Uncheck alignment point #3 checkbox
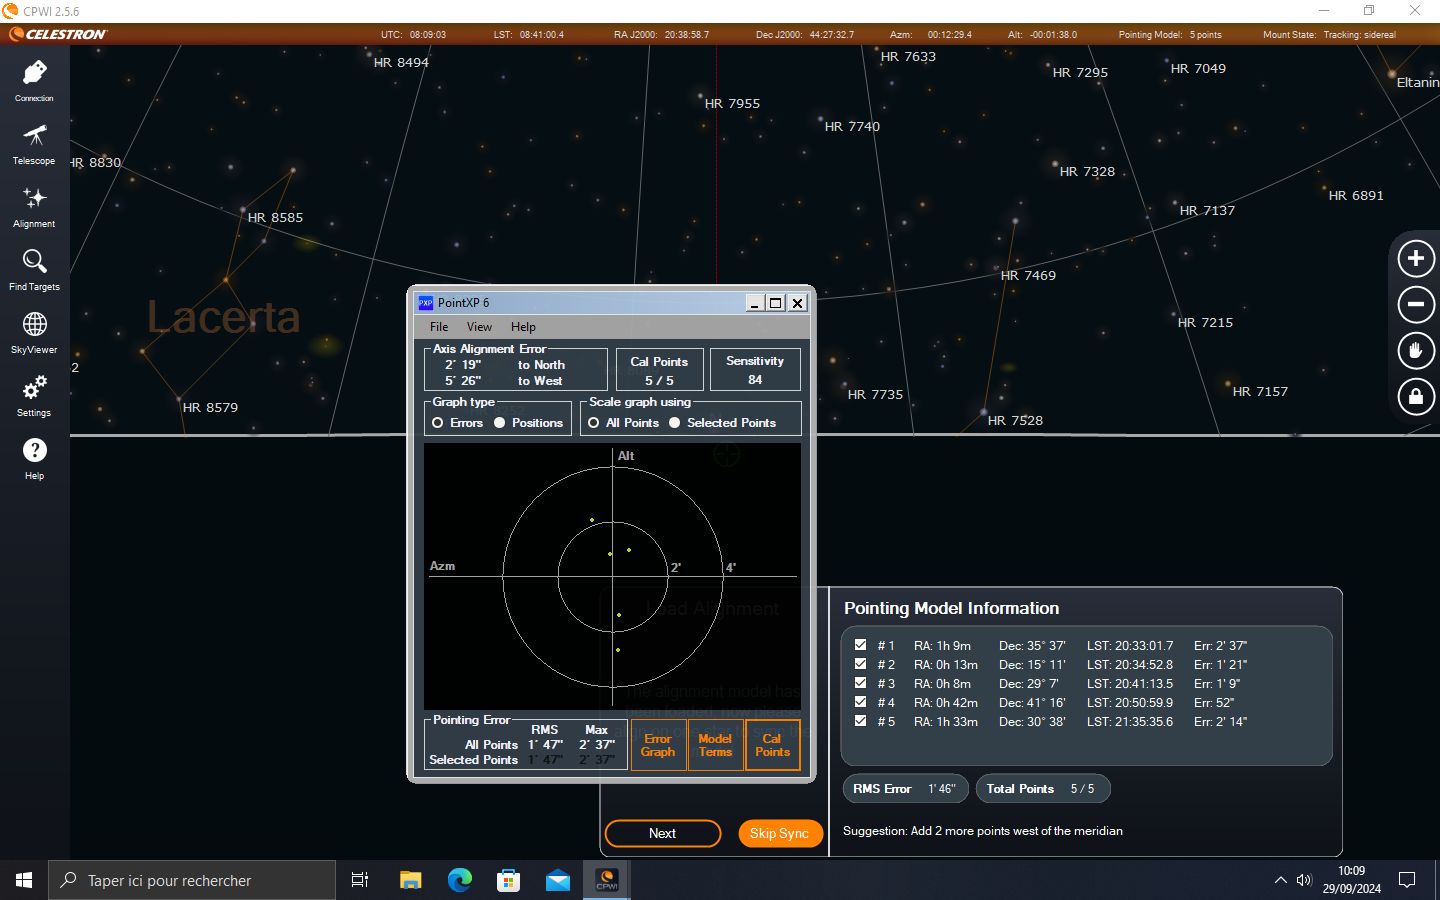The height and width of the screenshot is (900, 1440). pyautogui.click(x=860, y=683)
